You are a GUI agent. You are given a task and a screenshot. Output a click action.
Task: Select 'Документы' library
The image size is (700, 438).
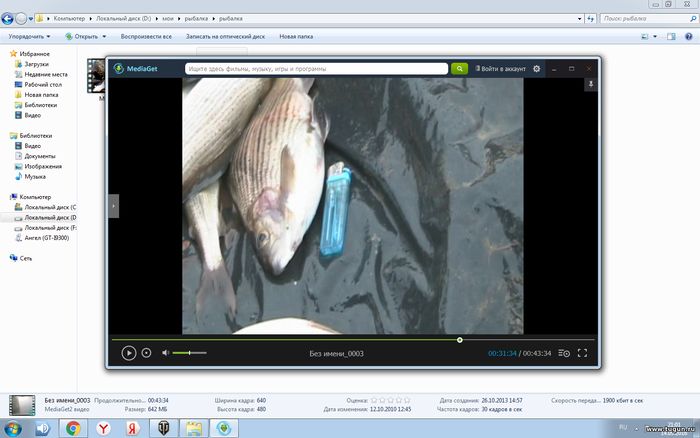[x=35, y=156]
